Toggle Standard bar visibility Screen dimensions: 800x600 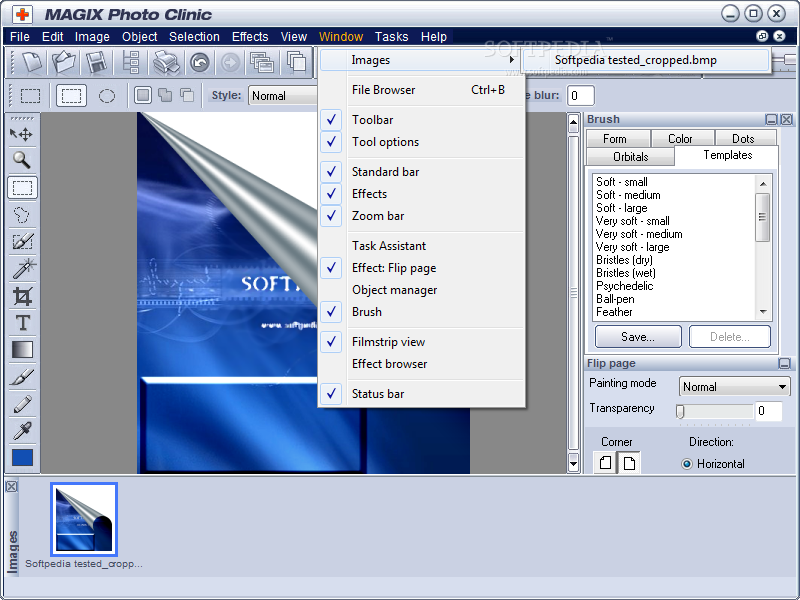[421, 172]
